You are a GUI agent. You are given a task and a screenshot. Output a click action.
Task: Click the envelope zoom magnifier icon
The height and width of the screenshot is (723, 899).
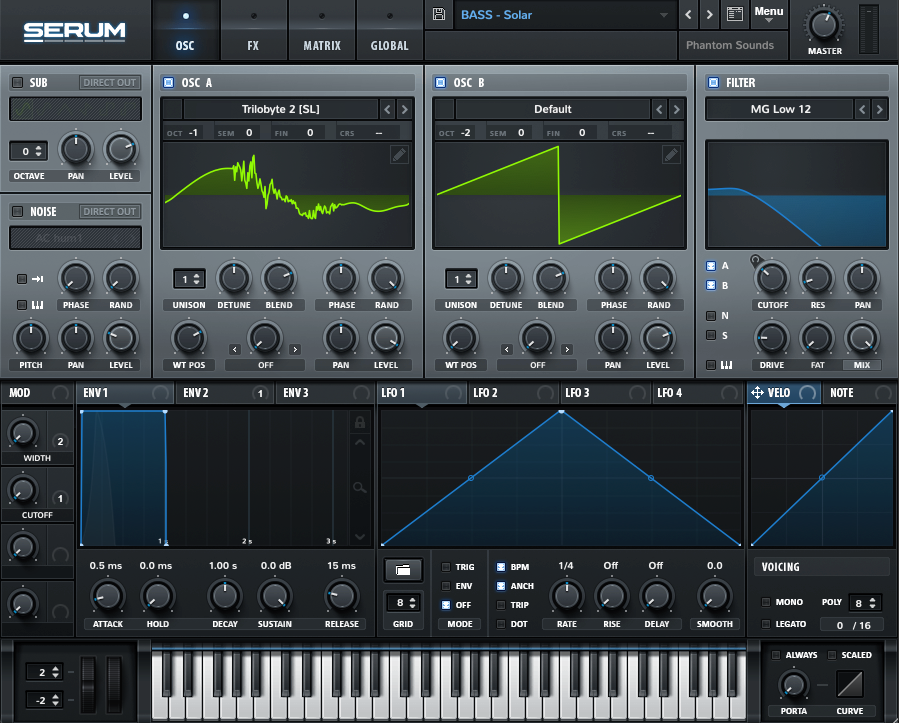(361, 487)
